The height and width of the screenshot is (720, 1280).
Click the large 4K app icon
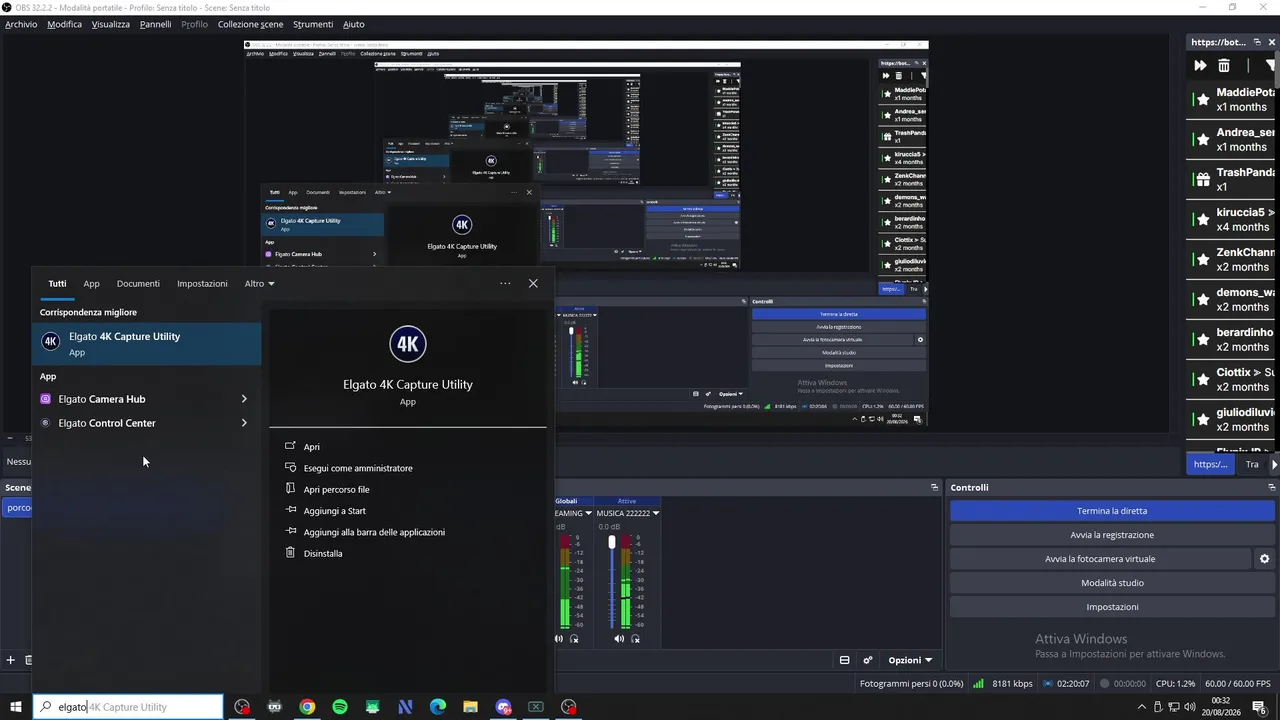click(x=408, y=344)
